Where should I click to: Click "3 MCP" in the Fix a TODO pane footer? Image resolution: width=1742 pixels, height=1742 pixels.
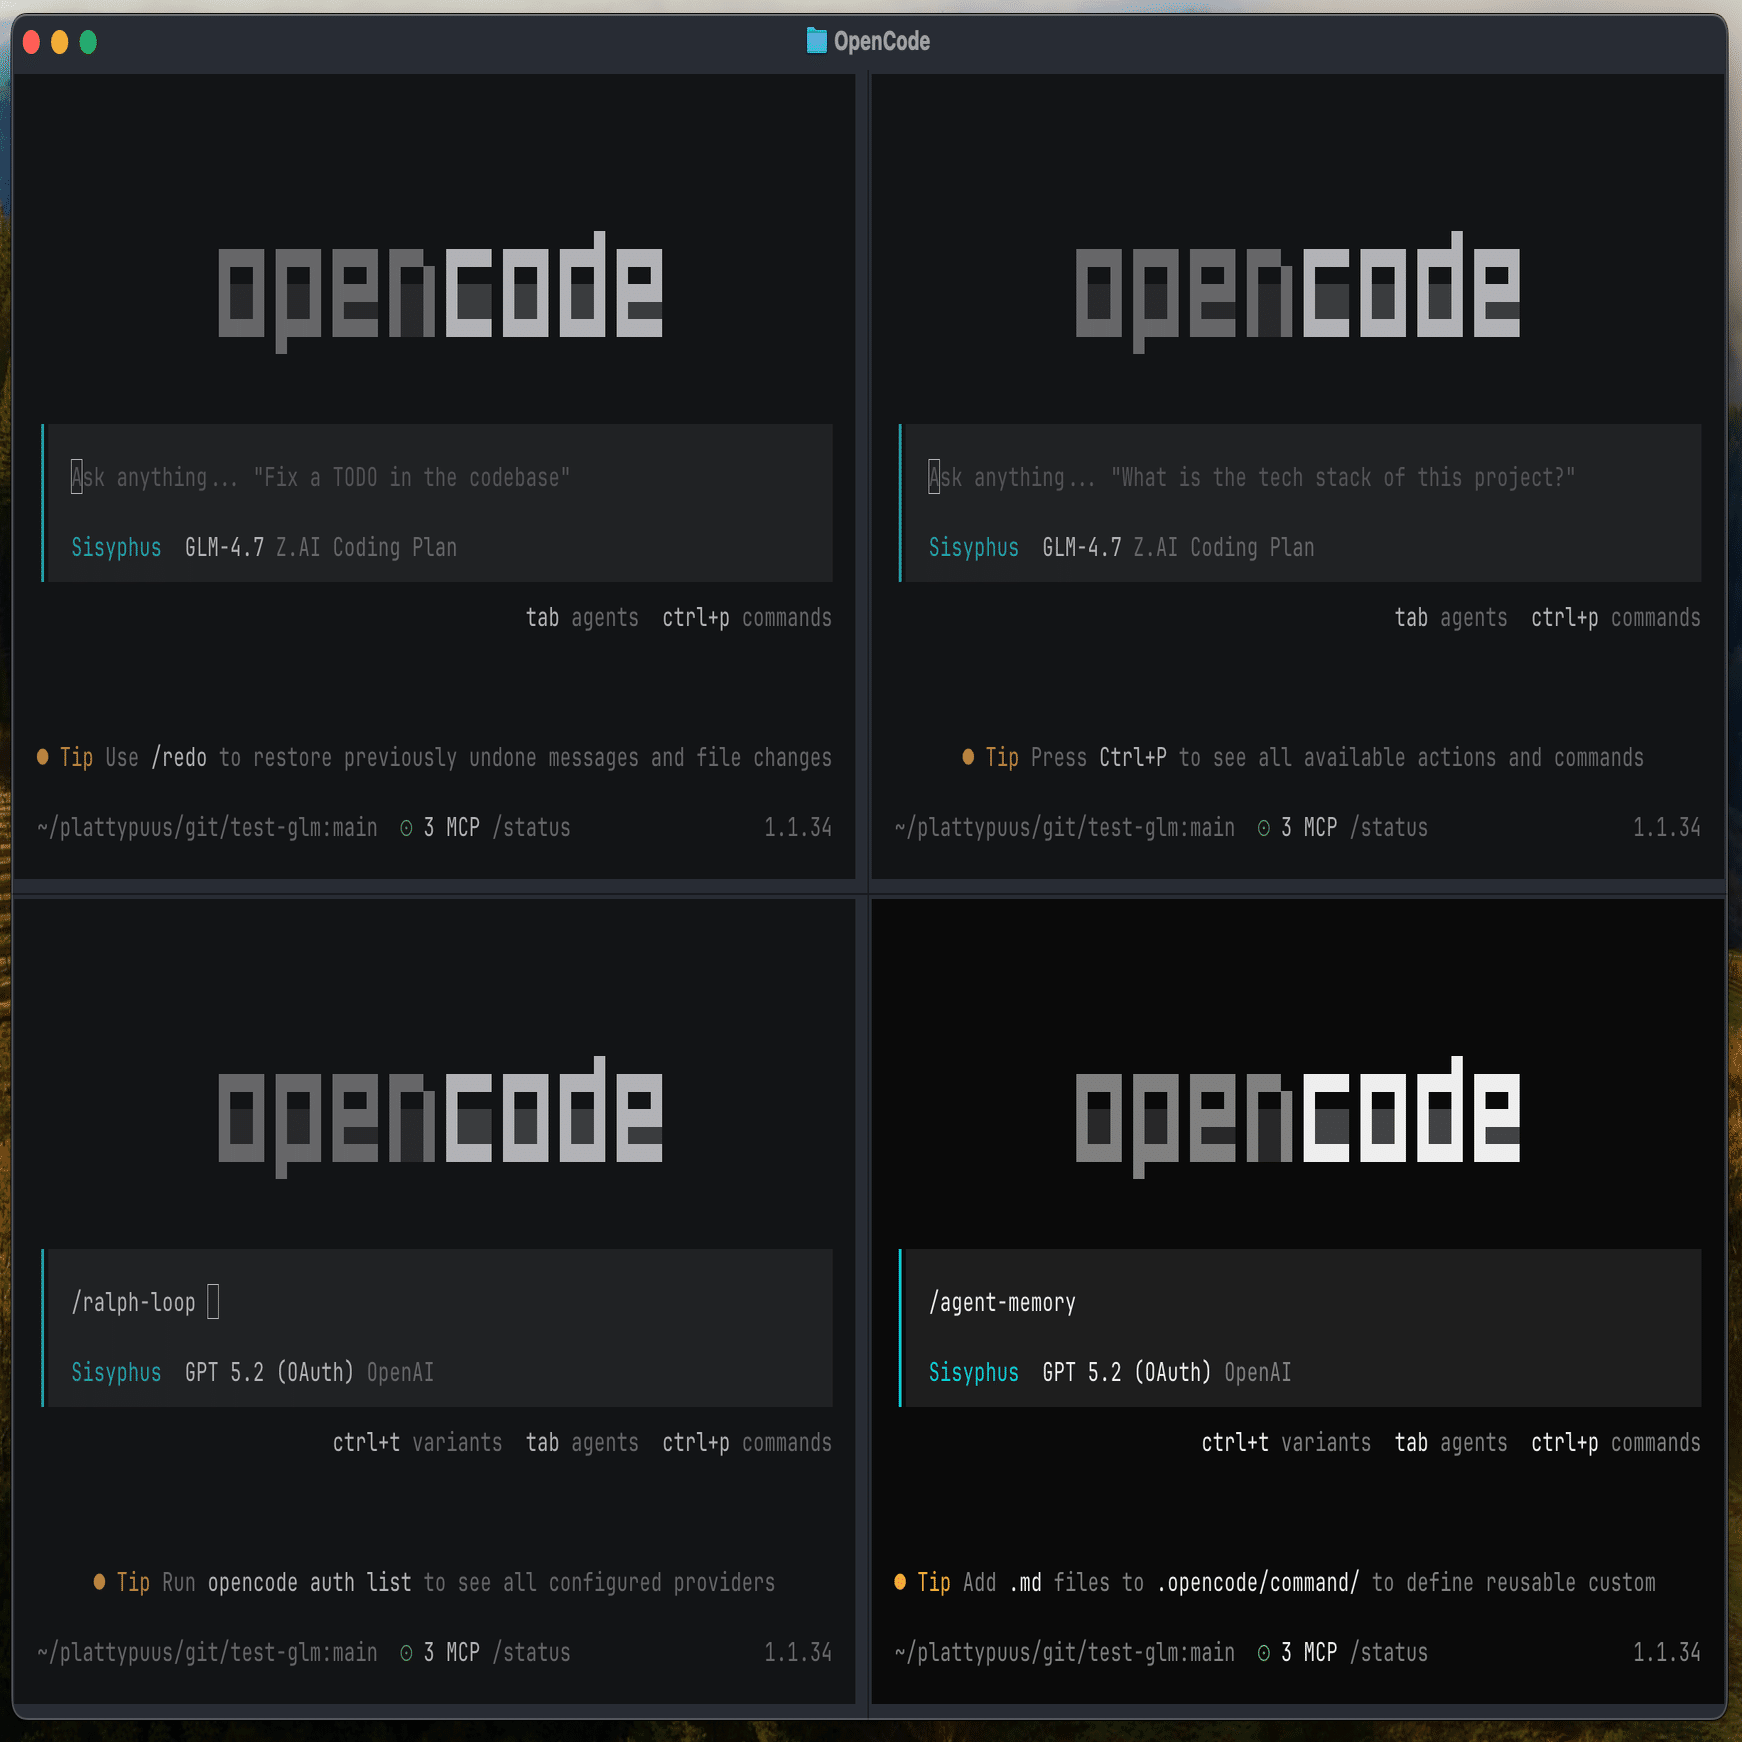452,828
